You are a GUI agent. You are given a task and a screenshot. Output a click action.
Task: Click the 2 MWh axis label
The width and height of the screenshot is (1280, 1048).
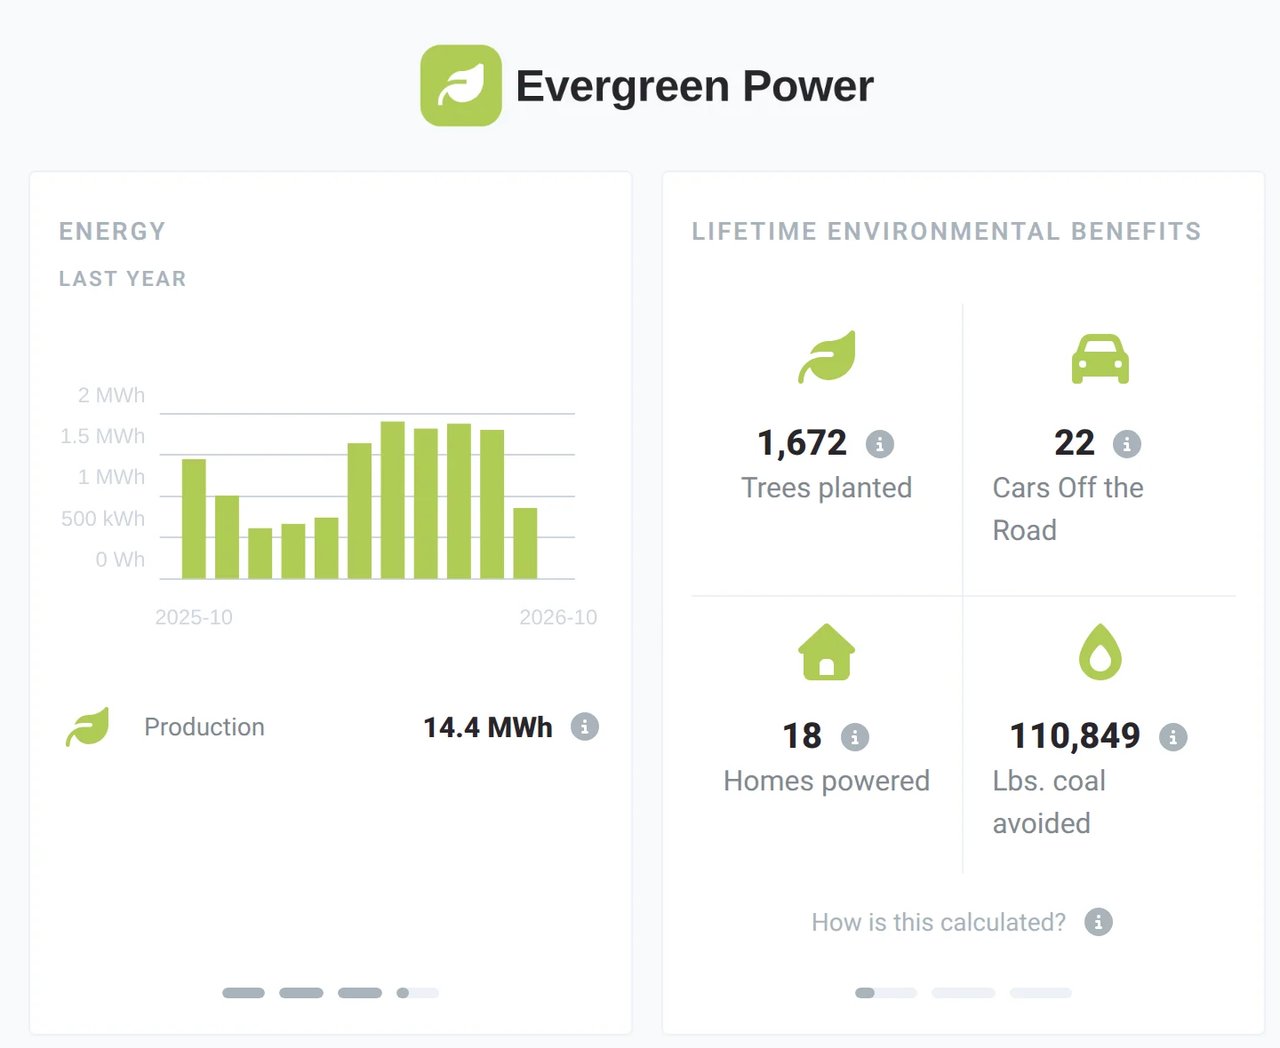tap(112, 395)
